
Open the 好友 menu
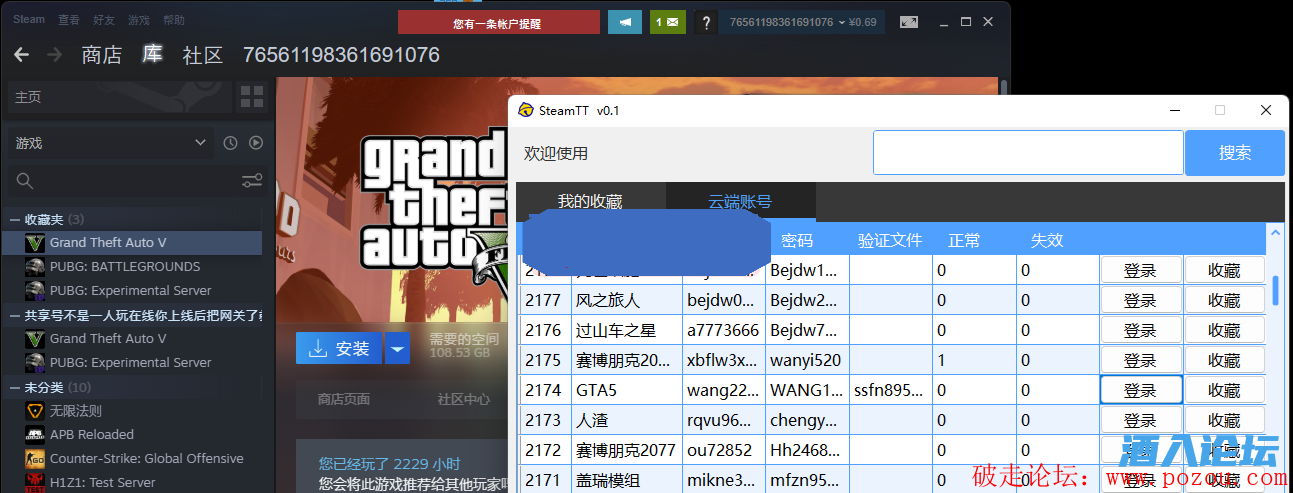104,19
